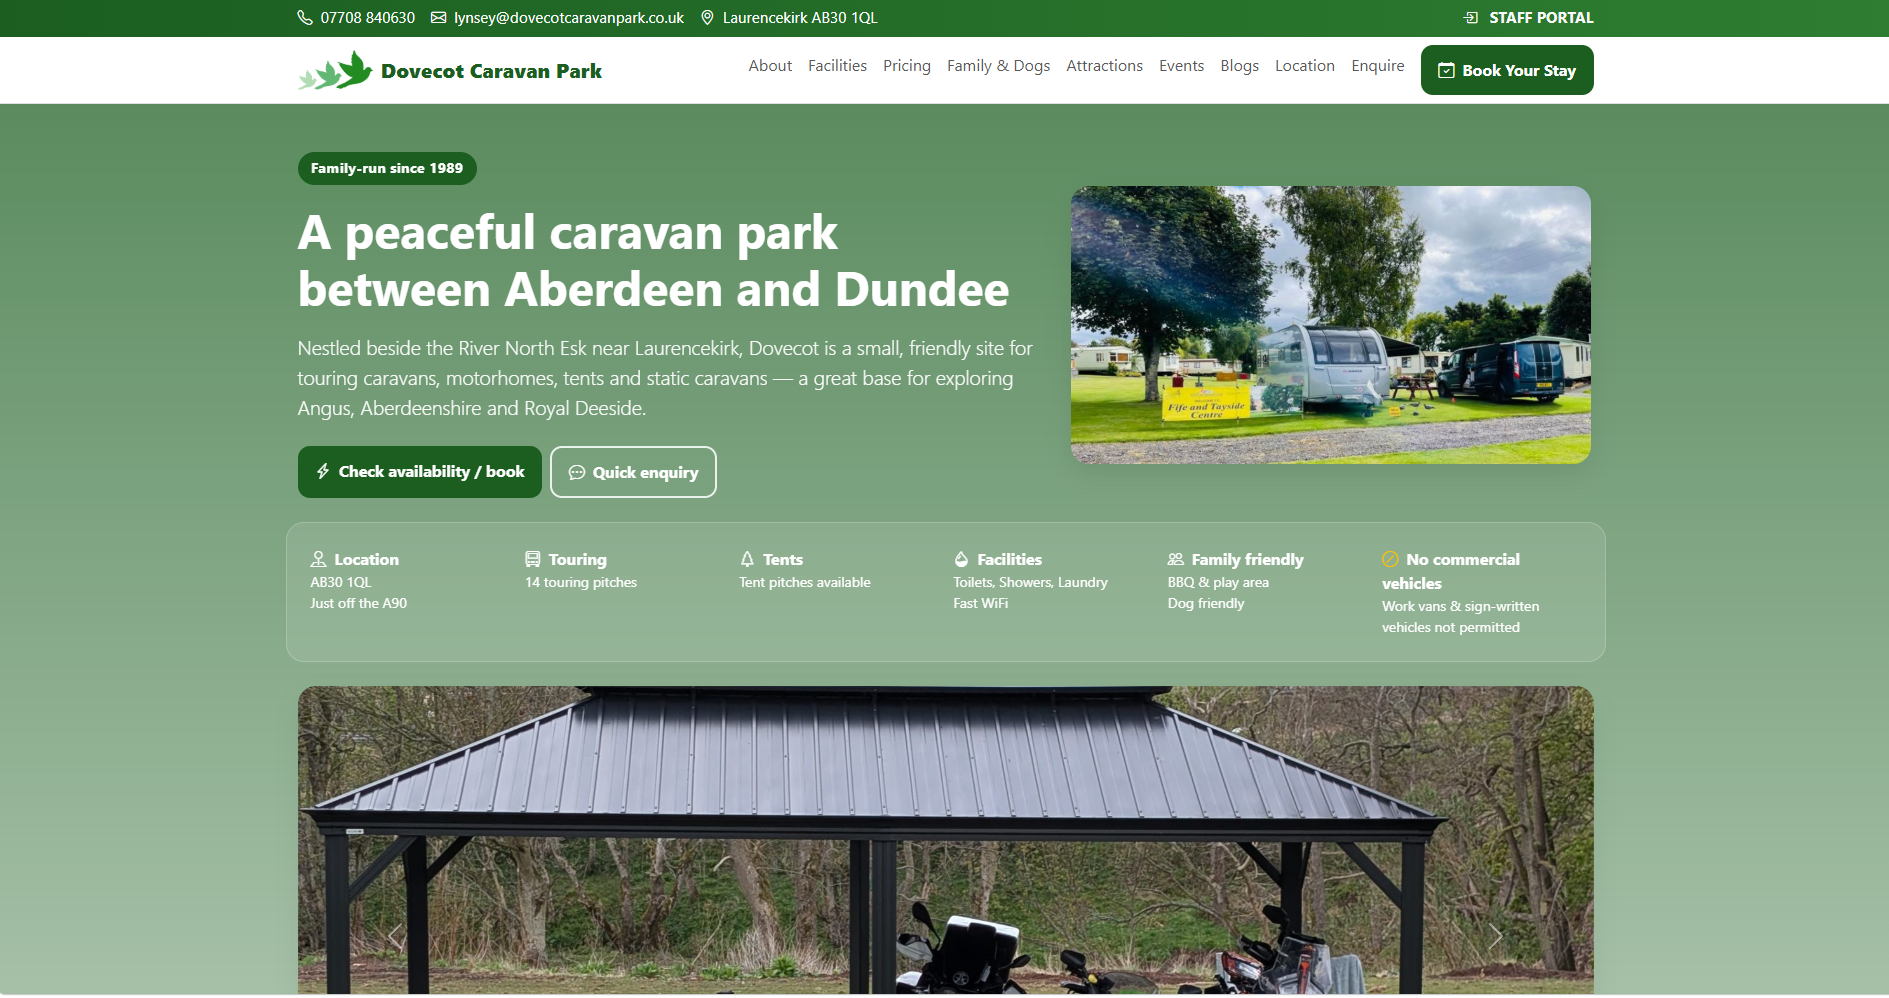Click the Facilities water drop icon
Screen dimensions: 1889x998
click(x=961, y=560)
